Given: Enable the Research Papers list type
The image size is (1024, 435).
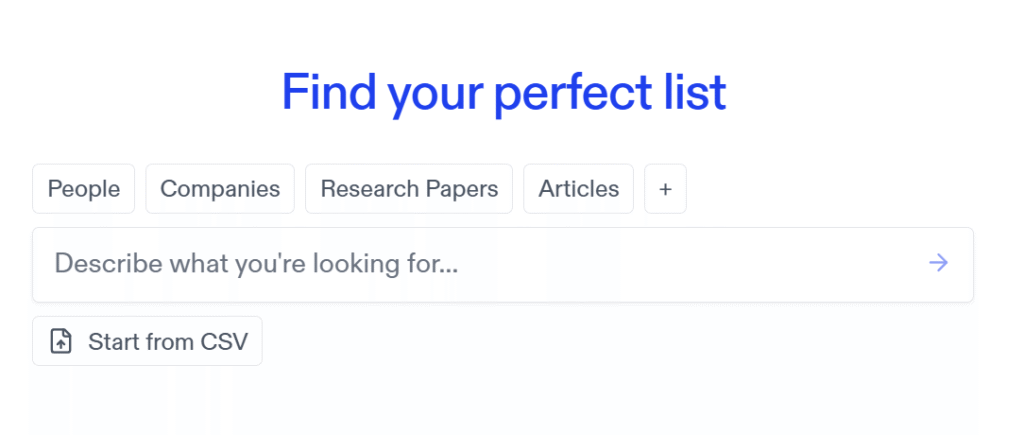Looking at the screenshot, I should (409, 189).
